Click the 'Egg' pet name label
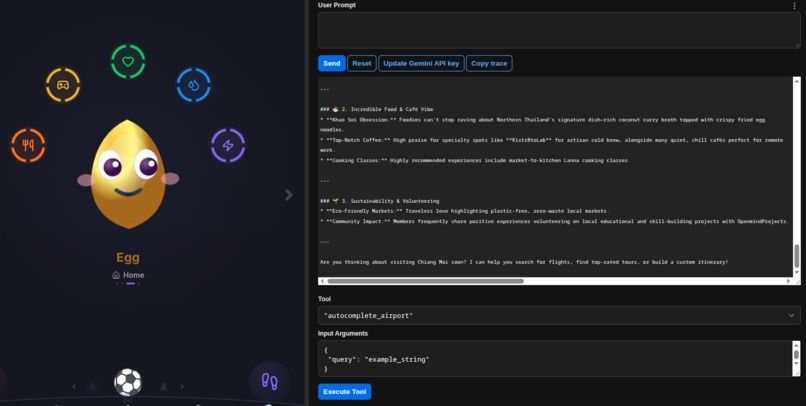The height and width of the screenshot is (406, 806). point(128,257)
